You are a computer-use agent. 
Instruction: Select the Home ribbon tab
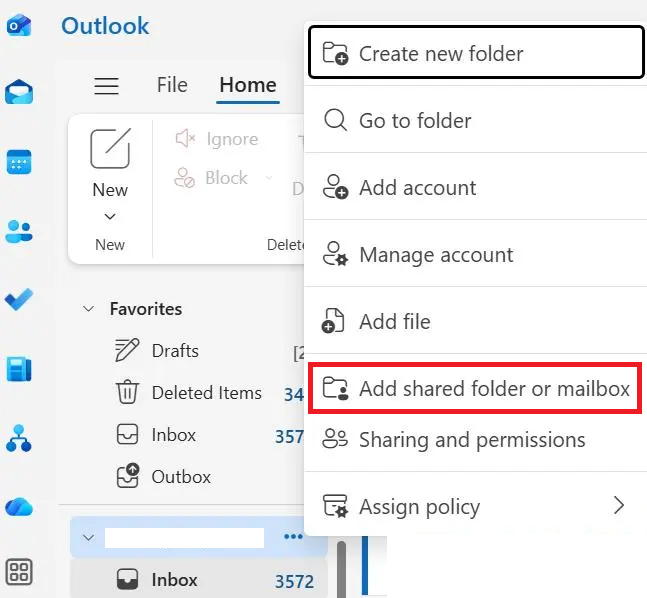click(248, 85)
